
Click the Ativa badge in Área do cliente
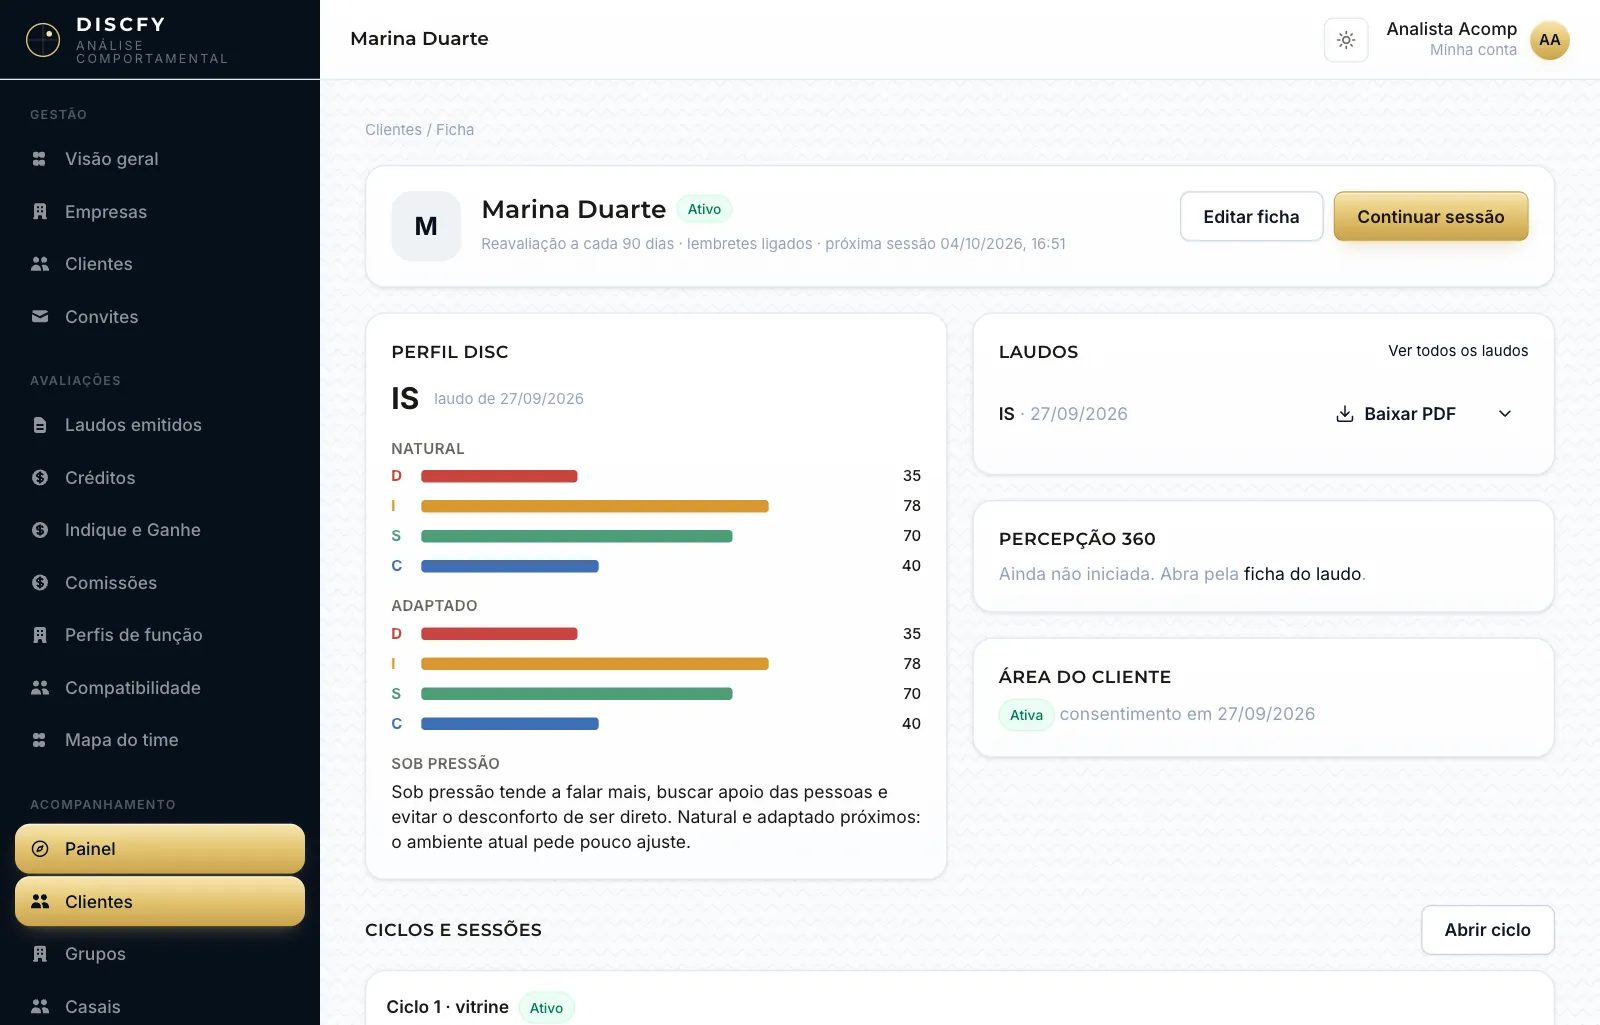[x=1026, y=715]
